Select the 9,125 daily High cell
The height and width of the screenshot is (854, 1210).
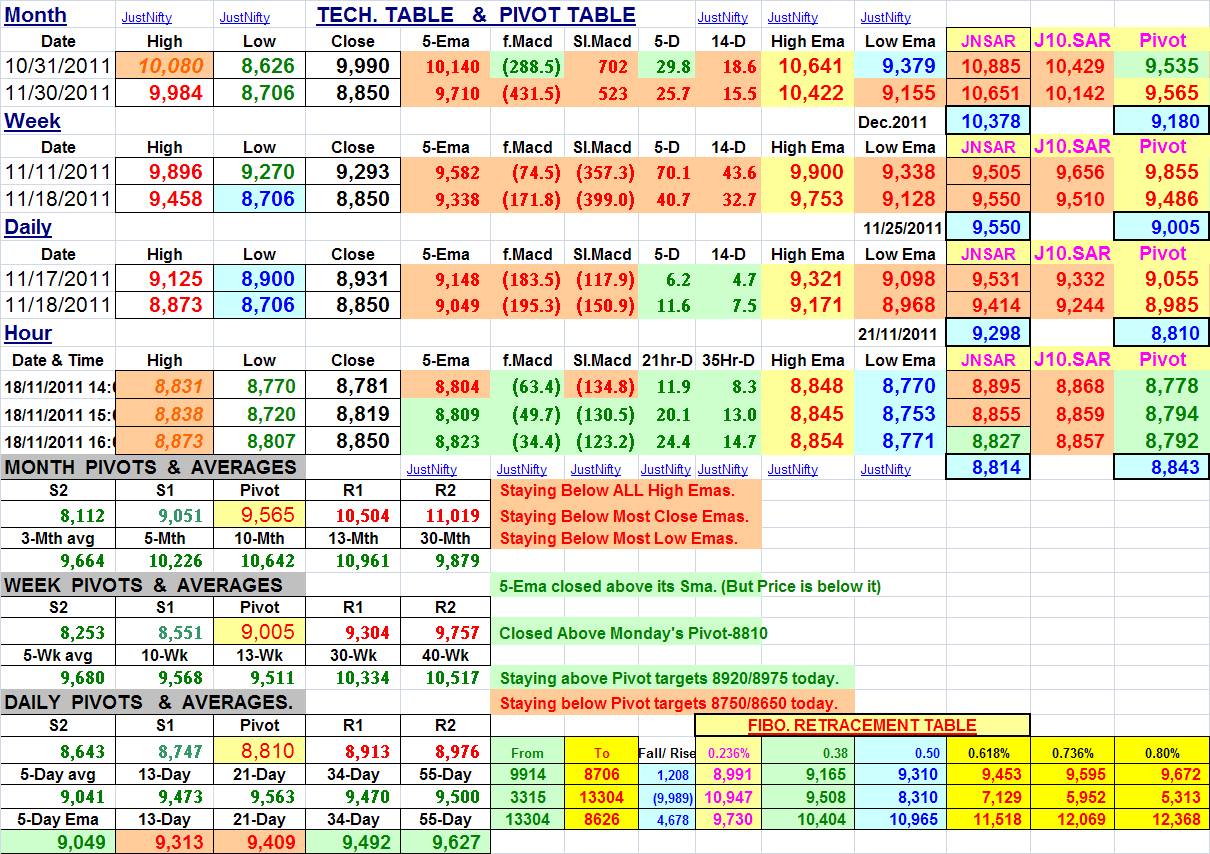(x=164, y=278)
